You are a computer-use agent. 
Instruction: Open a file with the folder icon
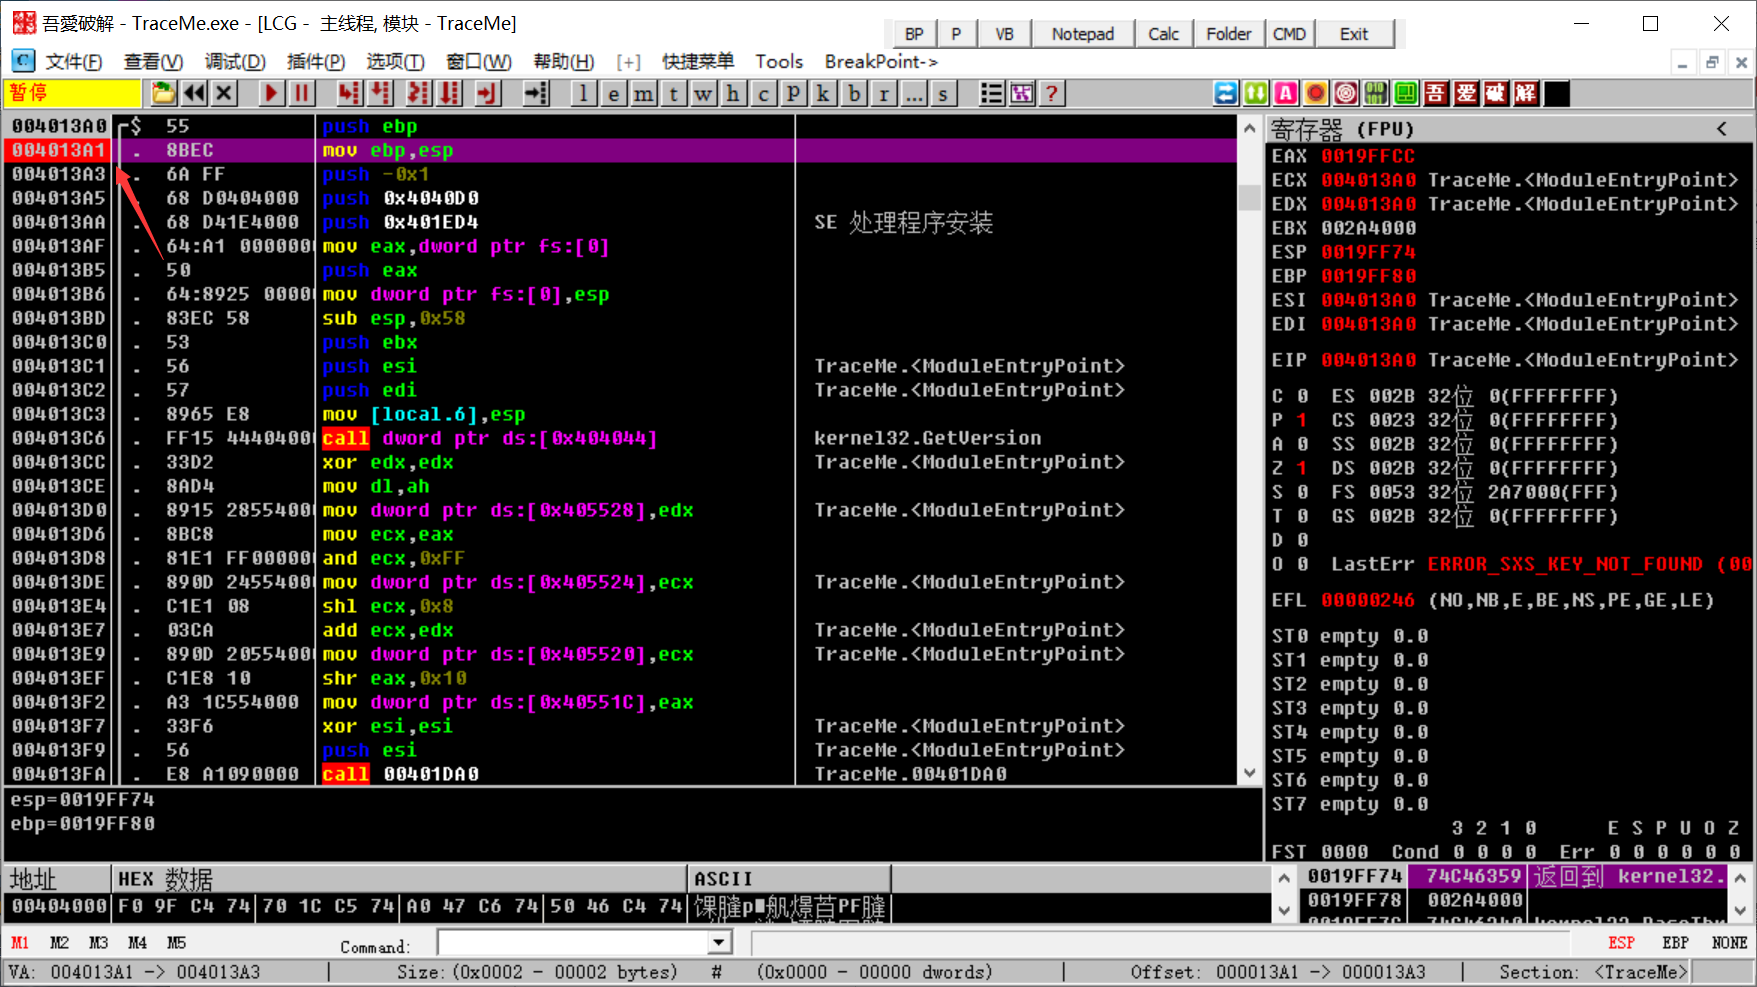pyautogui.click(x=164, y=94)
